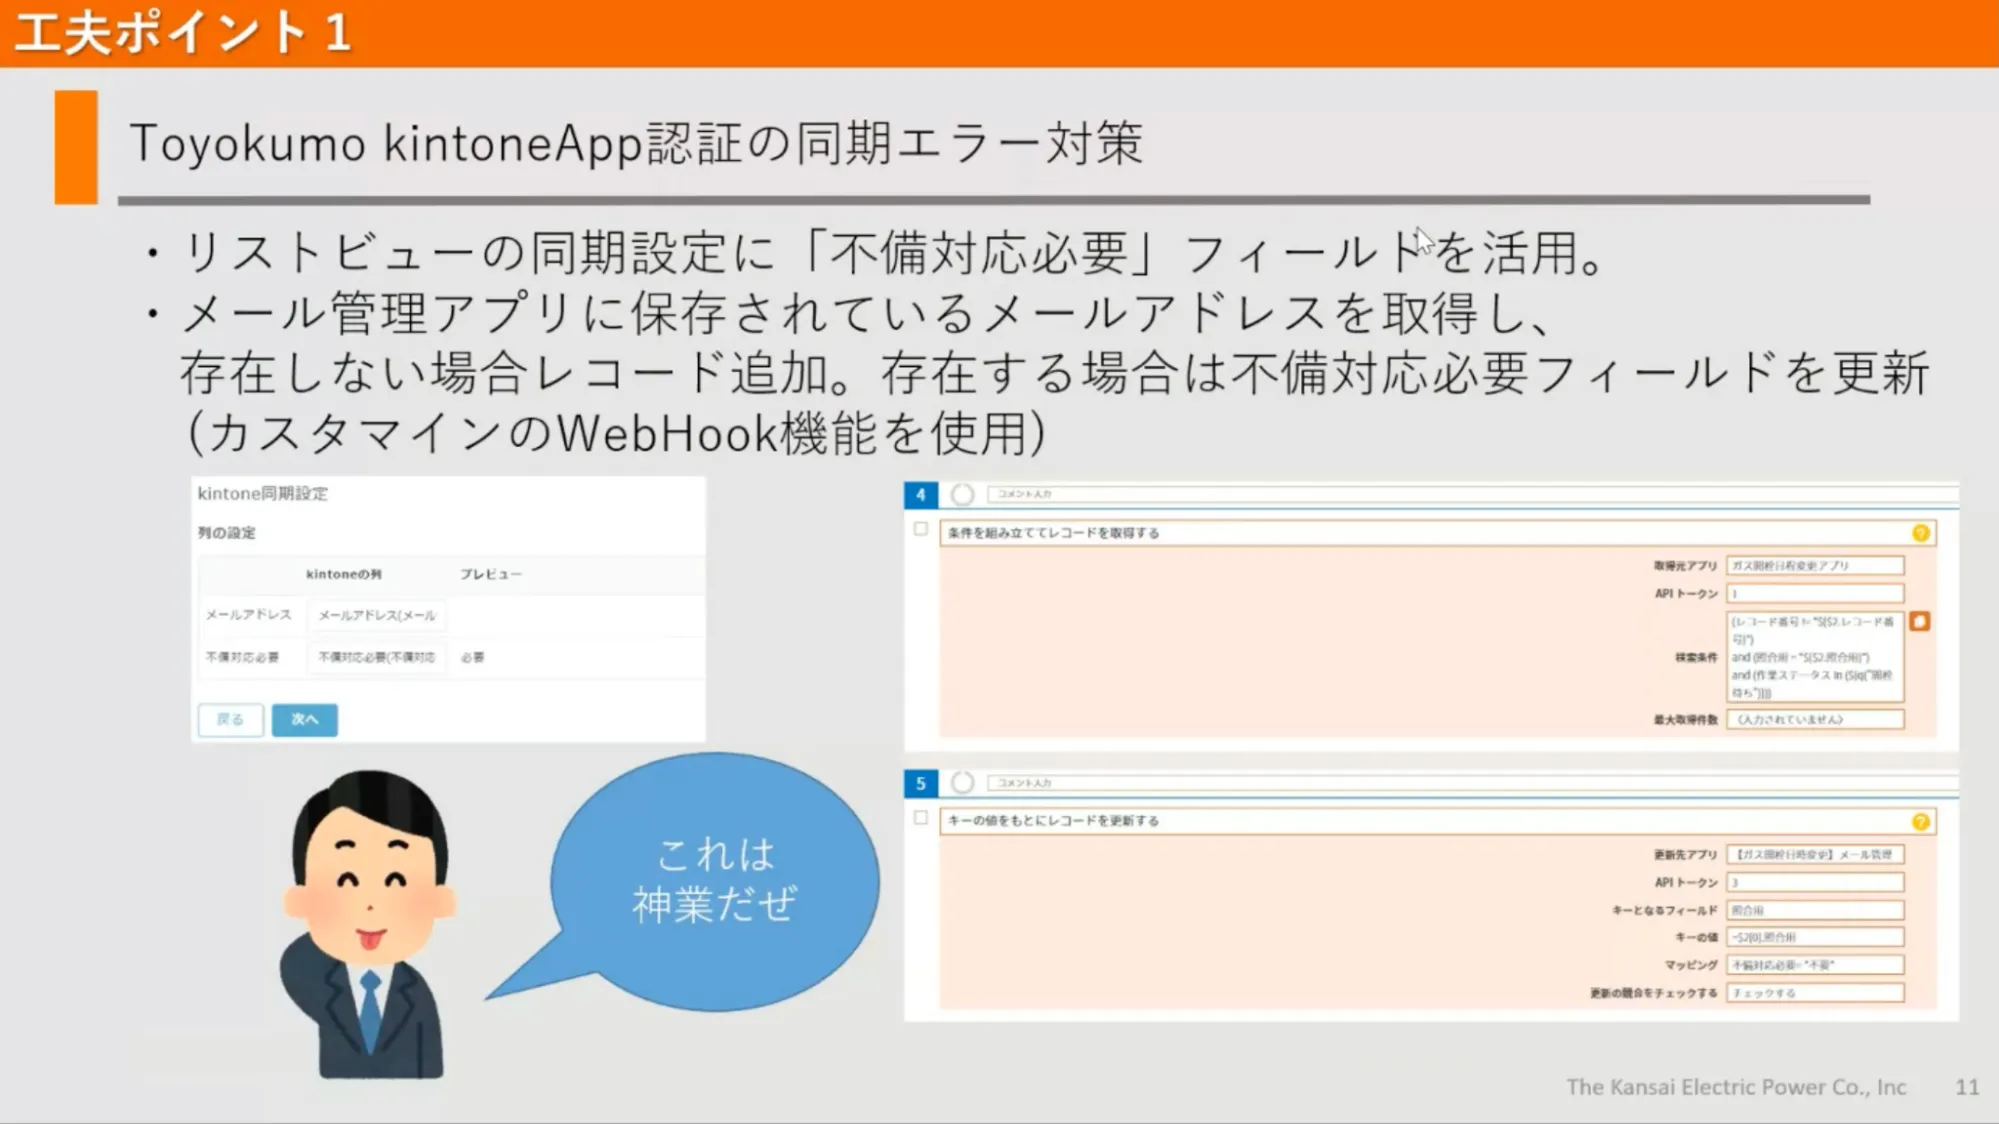Click the キーとなるフィールド input field

pos(1814,910)
